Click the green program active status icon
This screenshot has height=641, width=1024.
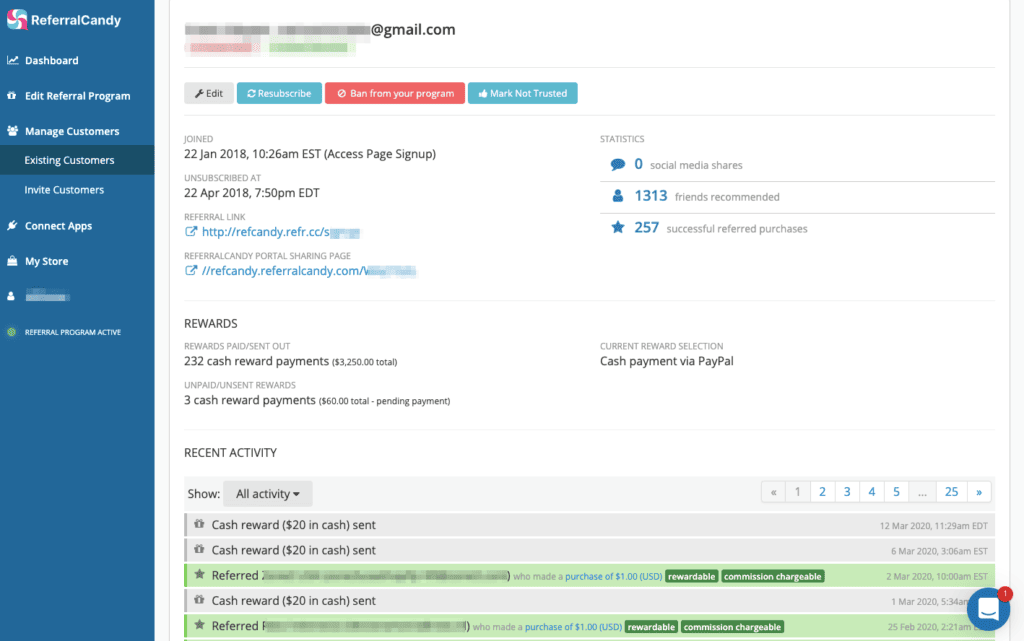point(11,332)
